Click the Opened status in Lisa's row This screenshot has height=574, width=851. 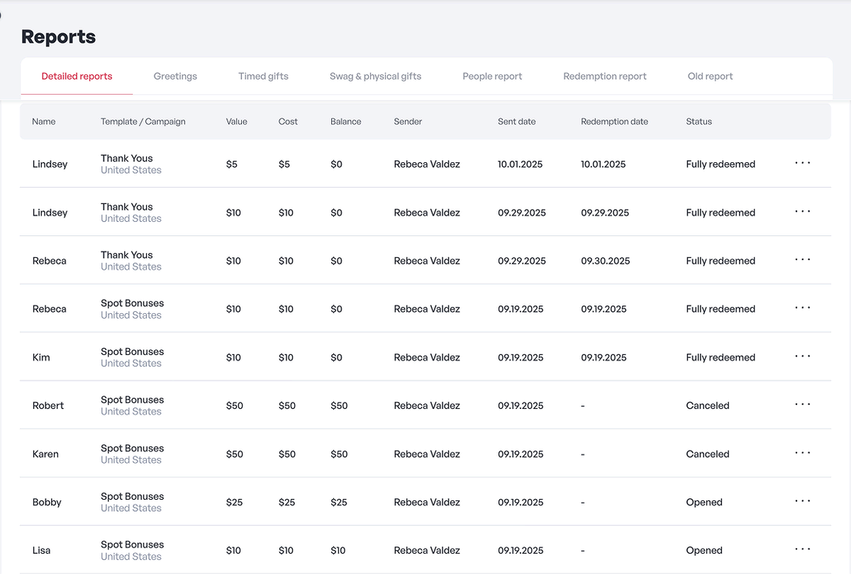coord(704,551)
